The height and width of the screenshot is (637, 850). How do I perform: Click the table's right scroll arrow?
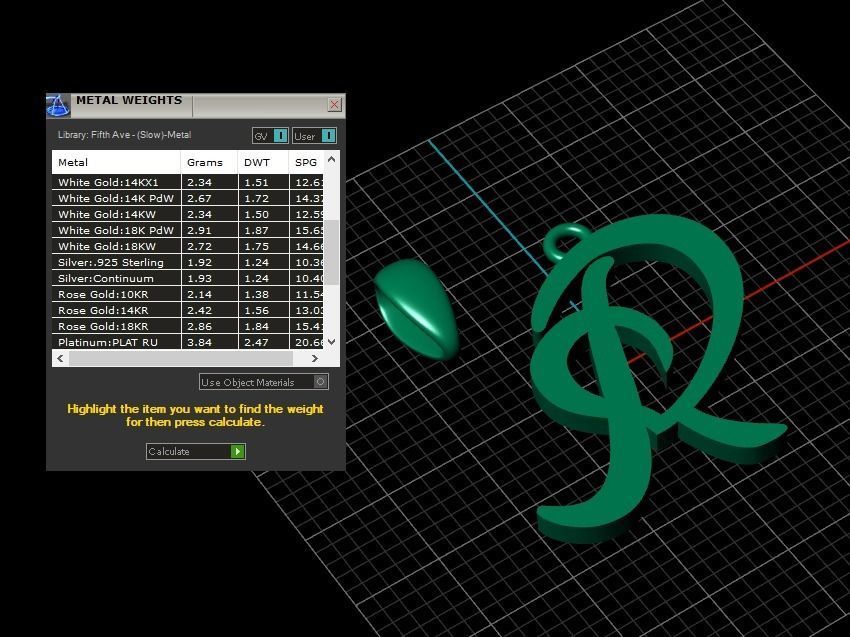click(314, 358)
